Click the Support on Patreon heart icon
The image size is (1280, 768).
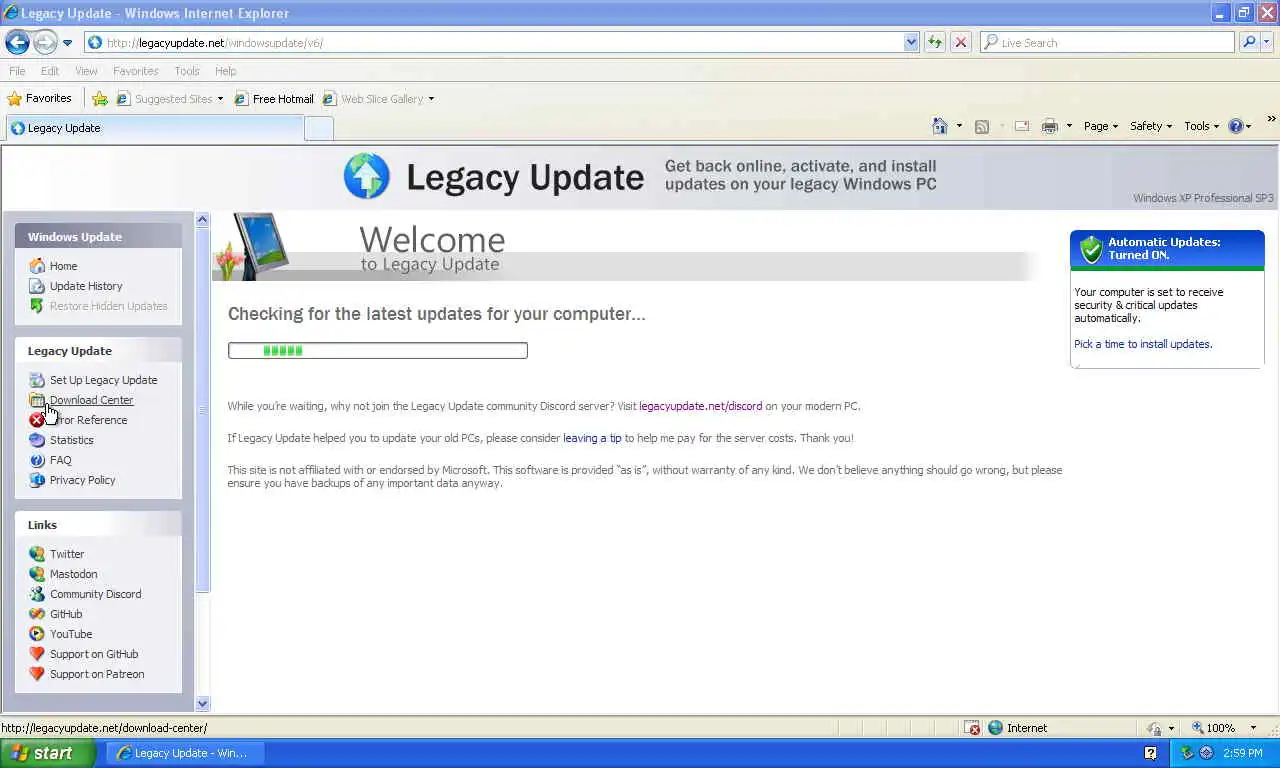click(x=37, y=674)
